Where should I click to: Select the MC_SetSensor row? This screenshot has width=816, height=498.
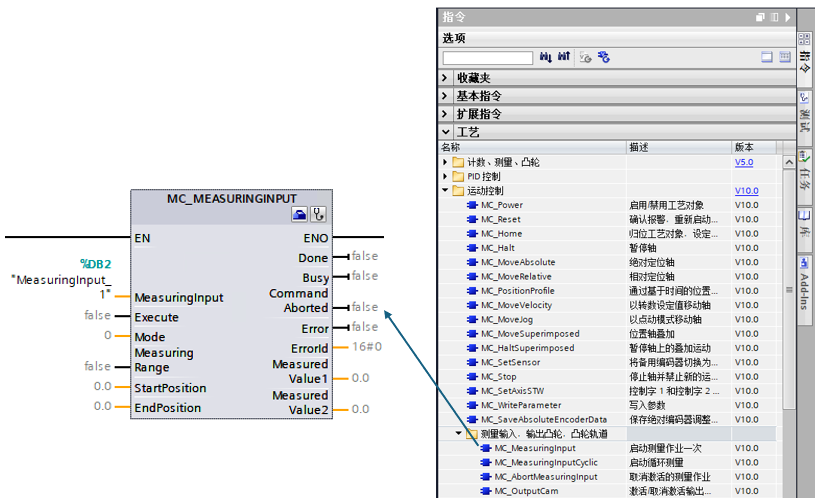point(607,363)
